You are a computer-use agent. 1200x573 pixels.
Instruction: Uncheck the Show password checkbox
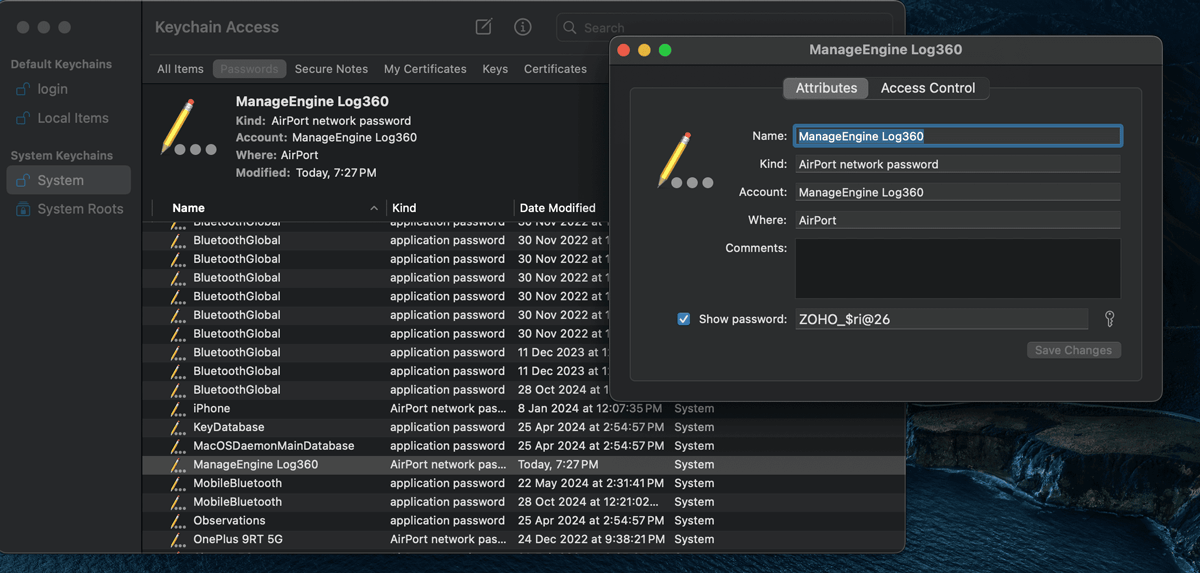pos(684,319)
